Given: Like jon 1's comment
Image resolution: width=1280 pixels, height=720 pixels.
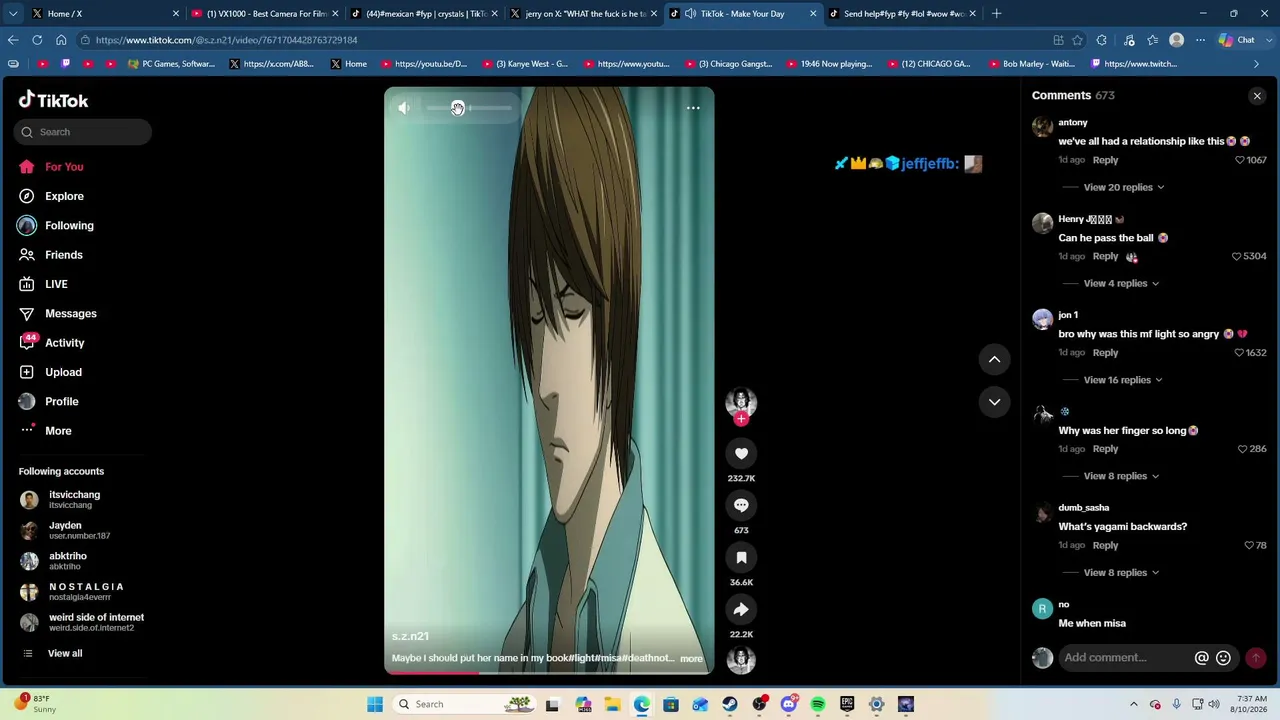Looking at the screenshot, I should [x=1240, y=353].
